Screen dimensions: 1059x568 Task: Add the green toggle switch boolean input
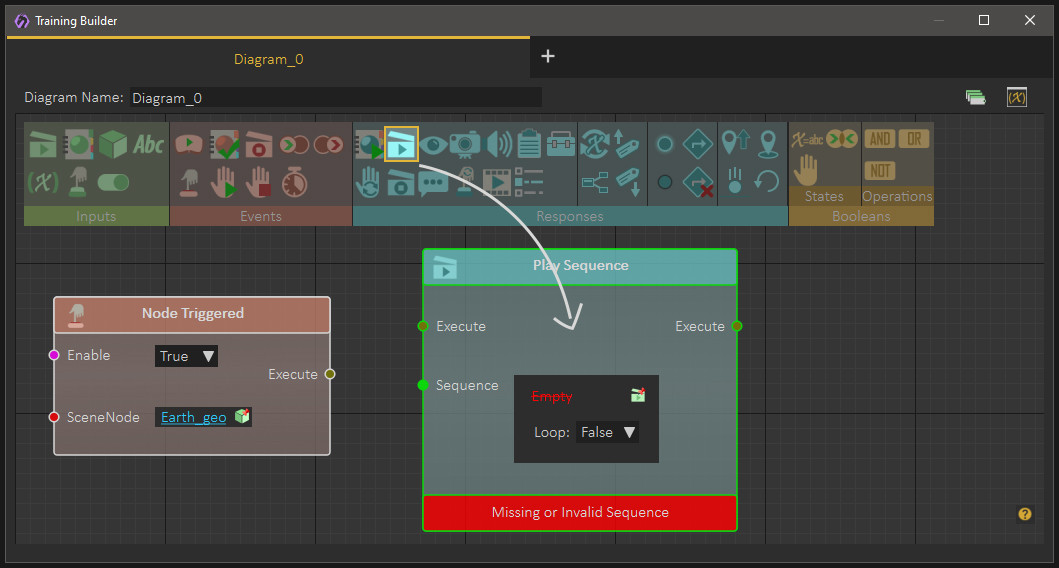(x=113, y=182)
